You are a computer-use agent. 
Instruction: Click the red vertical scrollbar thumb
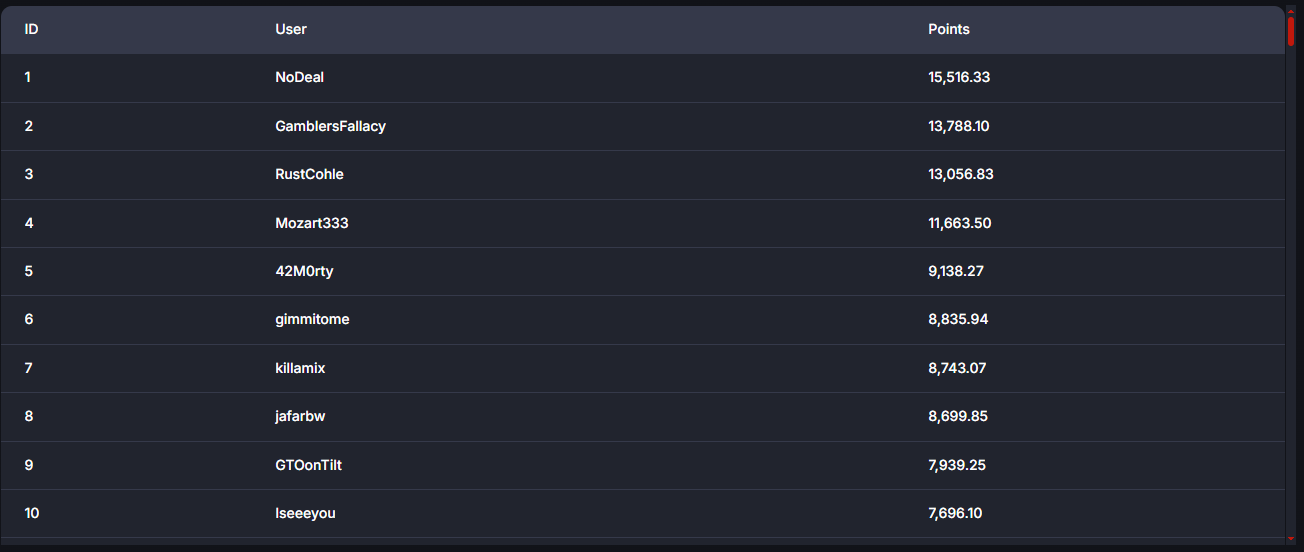point(1291,30)
